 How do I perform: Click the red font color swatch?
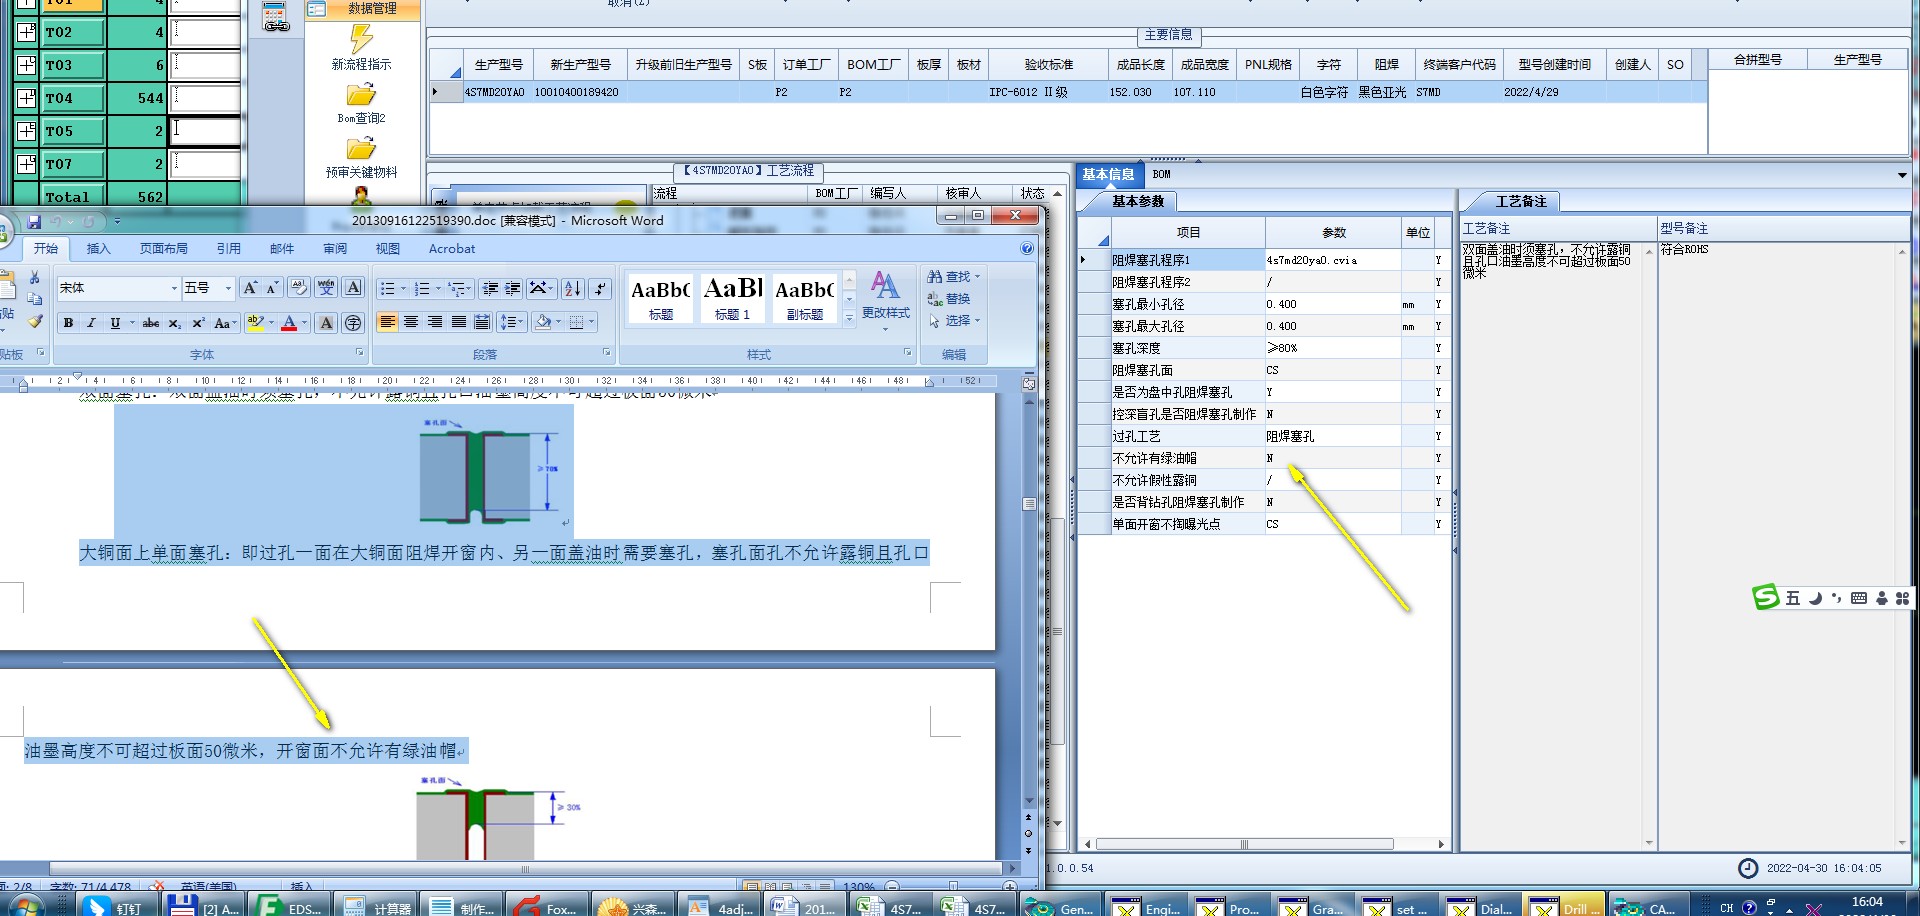(289, 323)
